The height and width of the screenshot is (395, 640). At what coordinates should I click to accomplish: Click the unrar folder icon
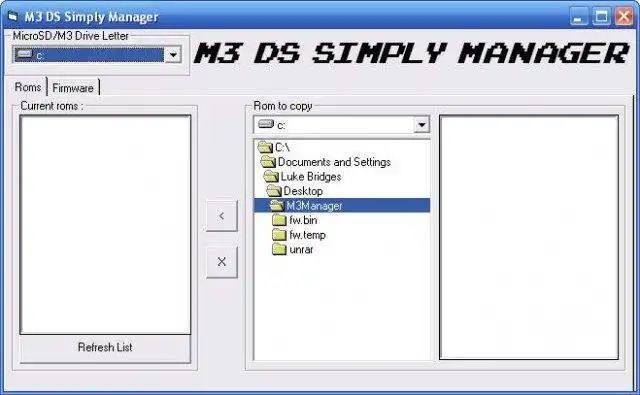[279, 249]
